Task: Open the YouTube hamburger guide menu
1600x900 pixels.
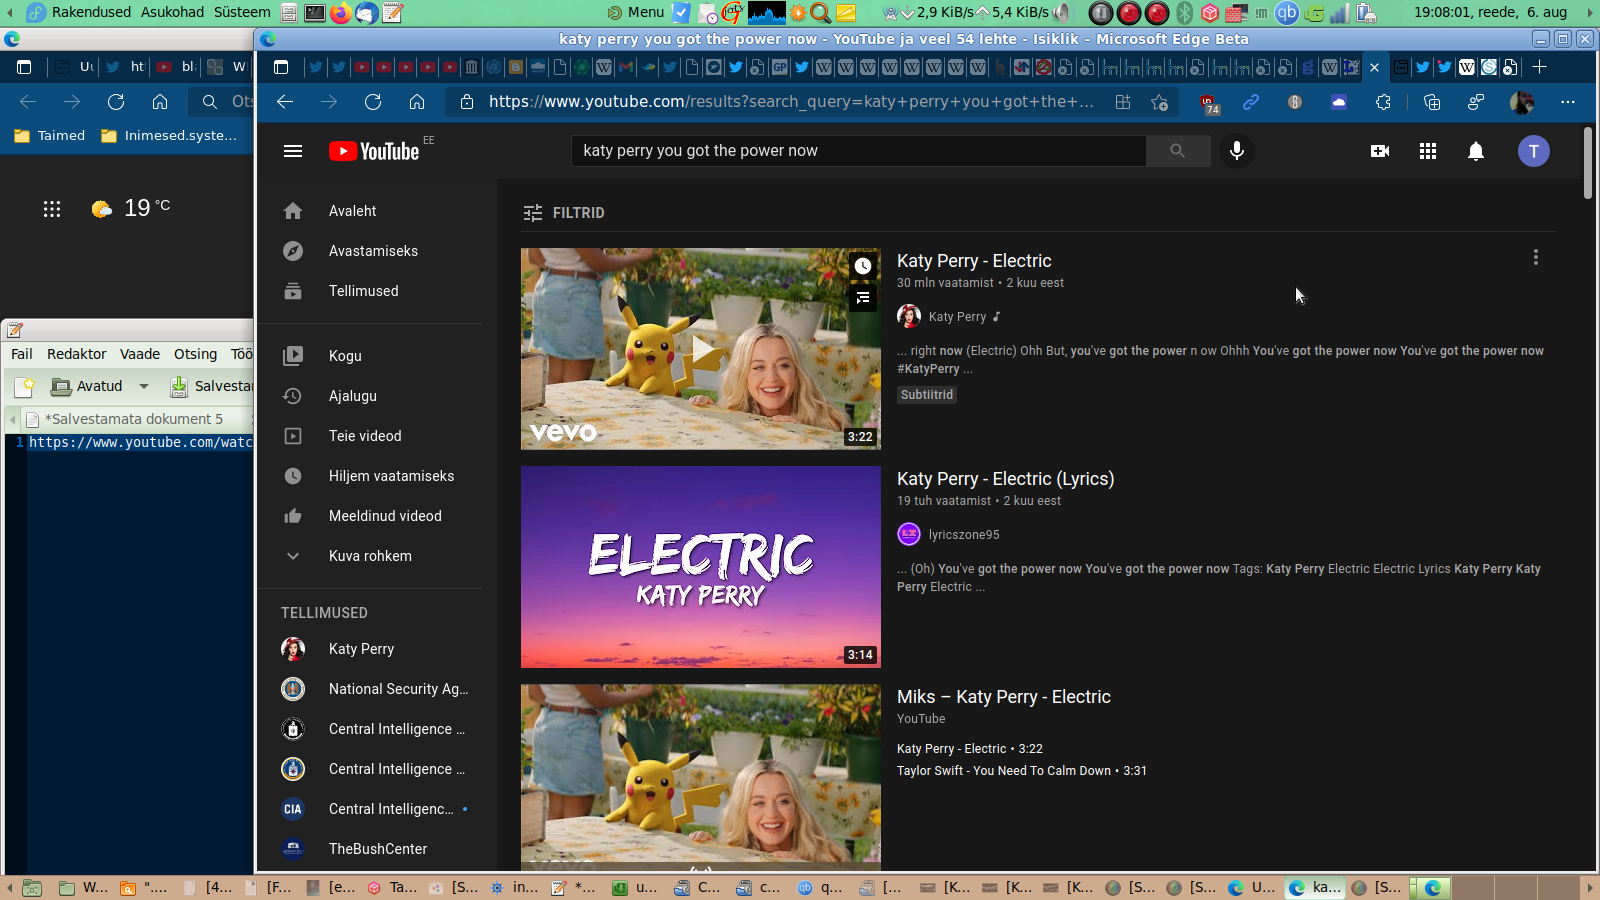Action: click(x=293, y=151)
